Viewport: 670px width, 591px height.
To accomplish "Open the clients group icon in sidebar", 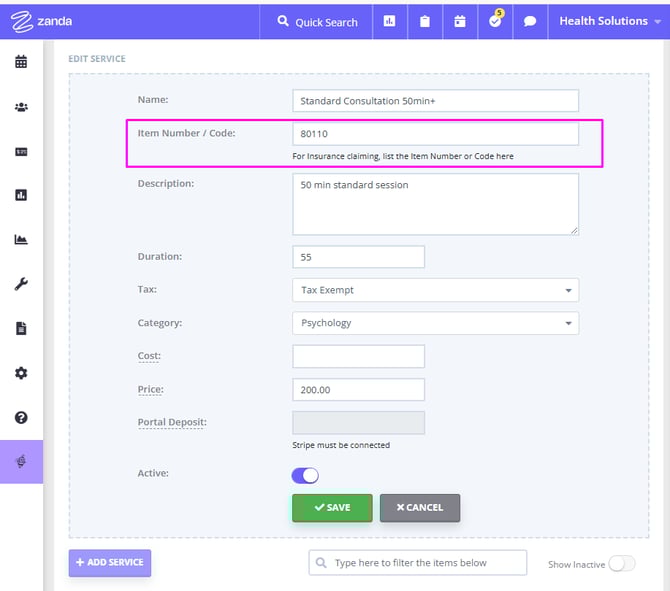I will [x=21, y=107].
